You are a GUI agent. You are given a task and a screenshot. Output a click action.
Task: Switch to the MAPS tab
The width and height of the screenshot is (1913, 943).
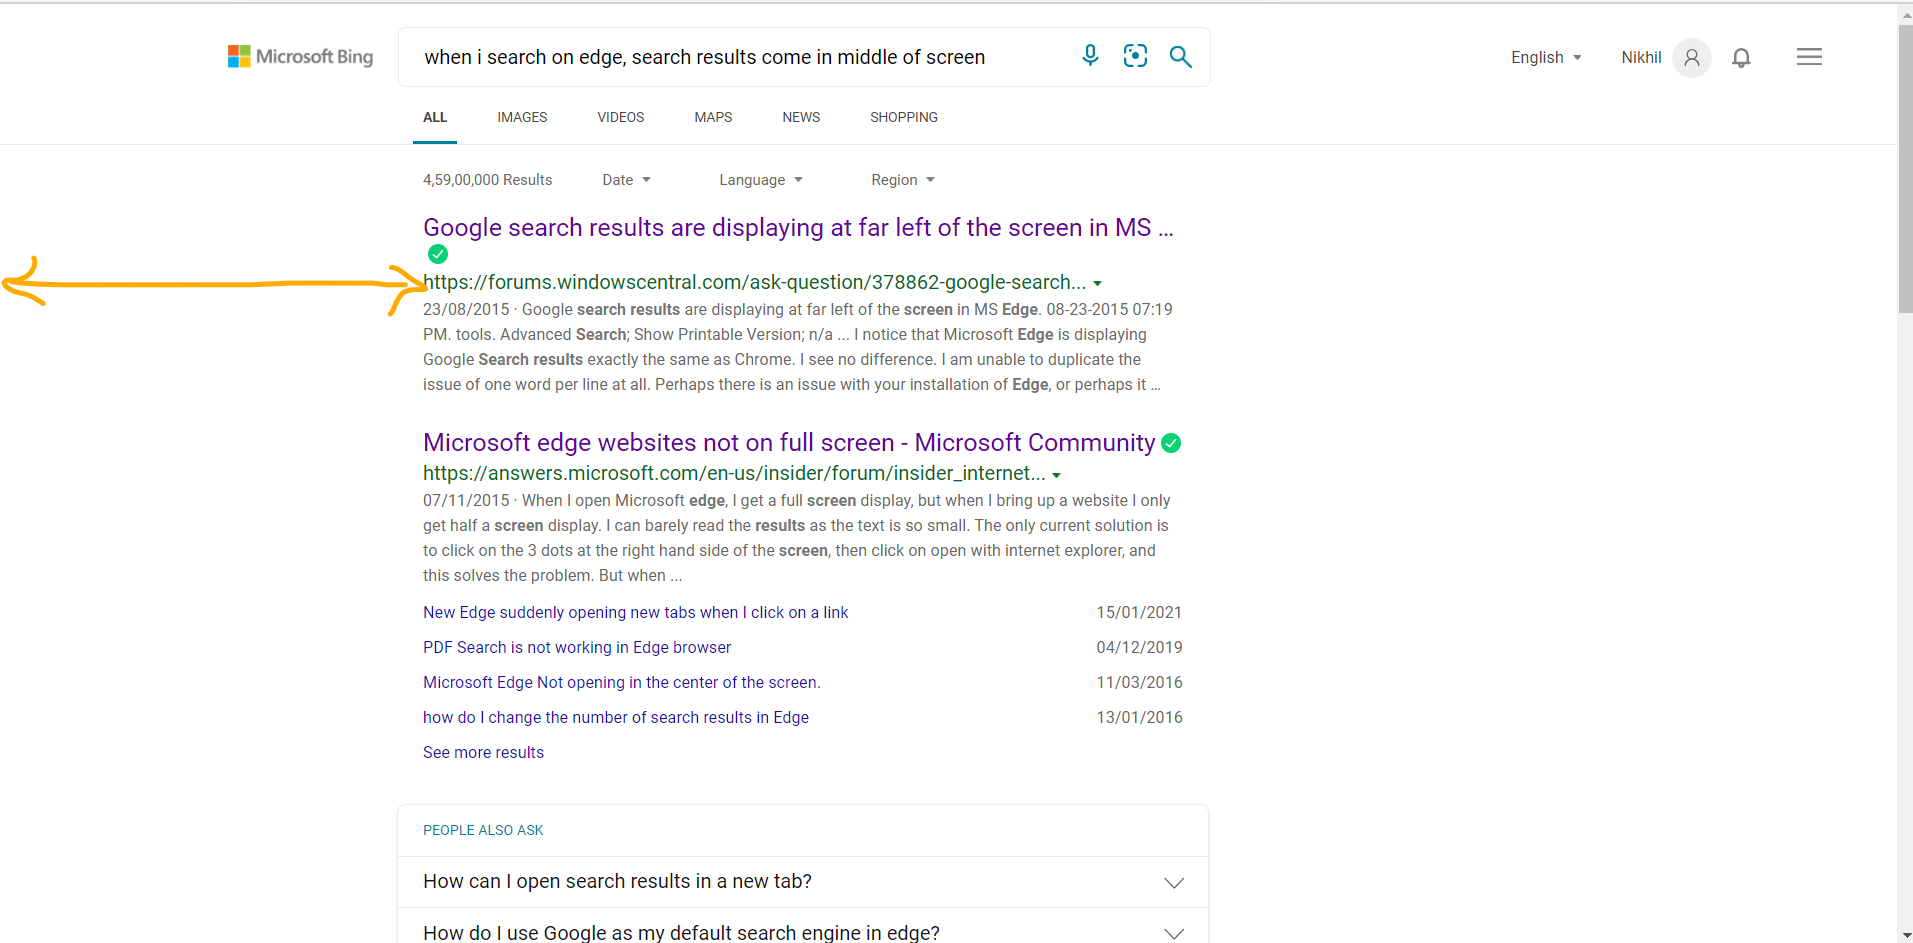click(x=713, y=117)
